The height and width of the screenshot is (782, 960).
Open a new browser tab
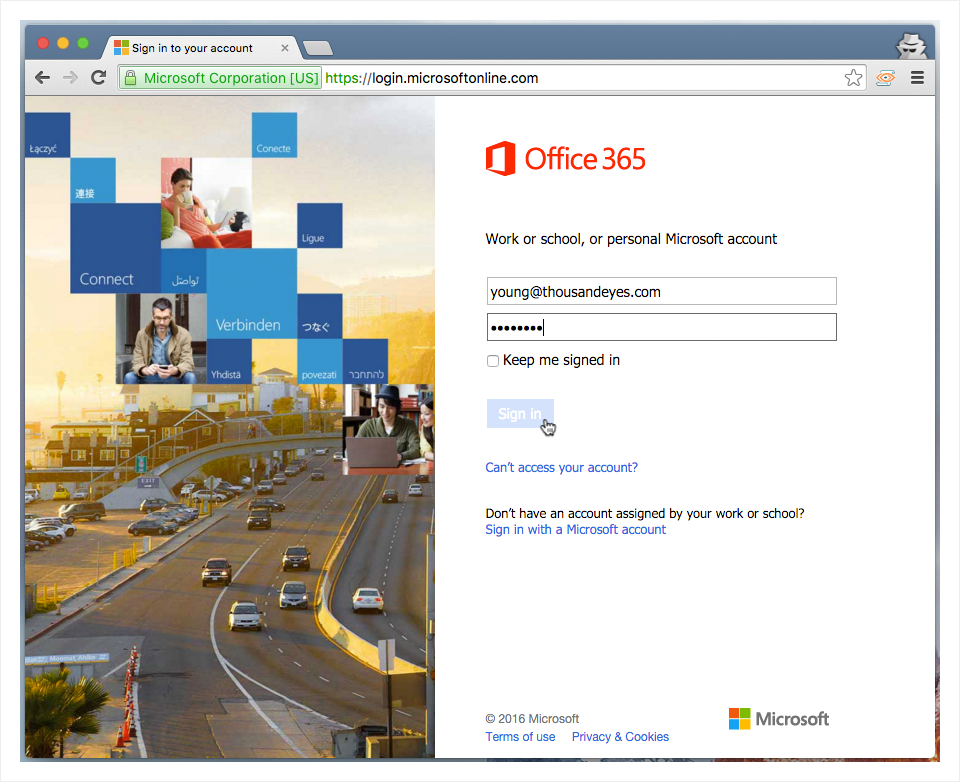[317, 48]
